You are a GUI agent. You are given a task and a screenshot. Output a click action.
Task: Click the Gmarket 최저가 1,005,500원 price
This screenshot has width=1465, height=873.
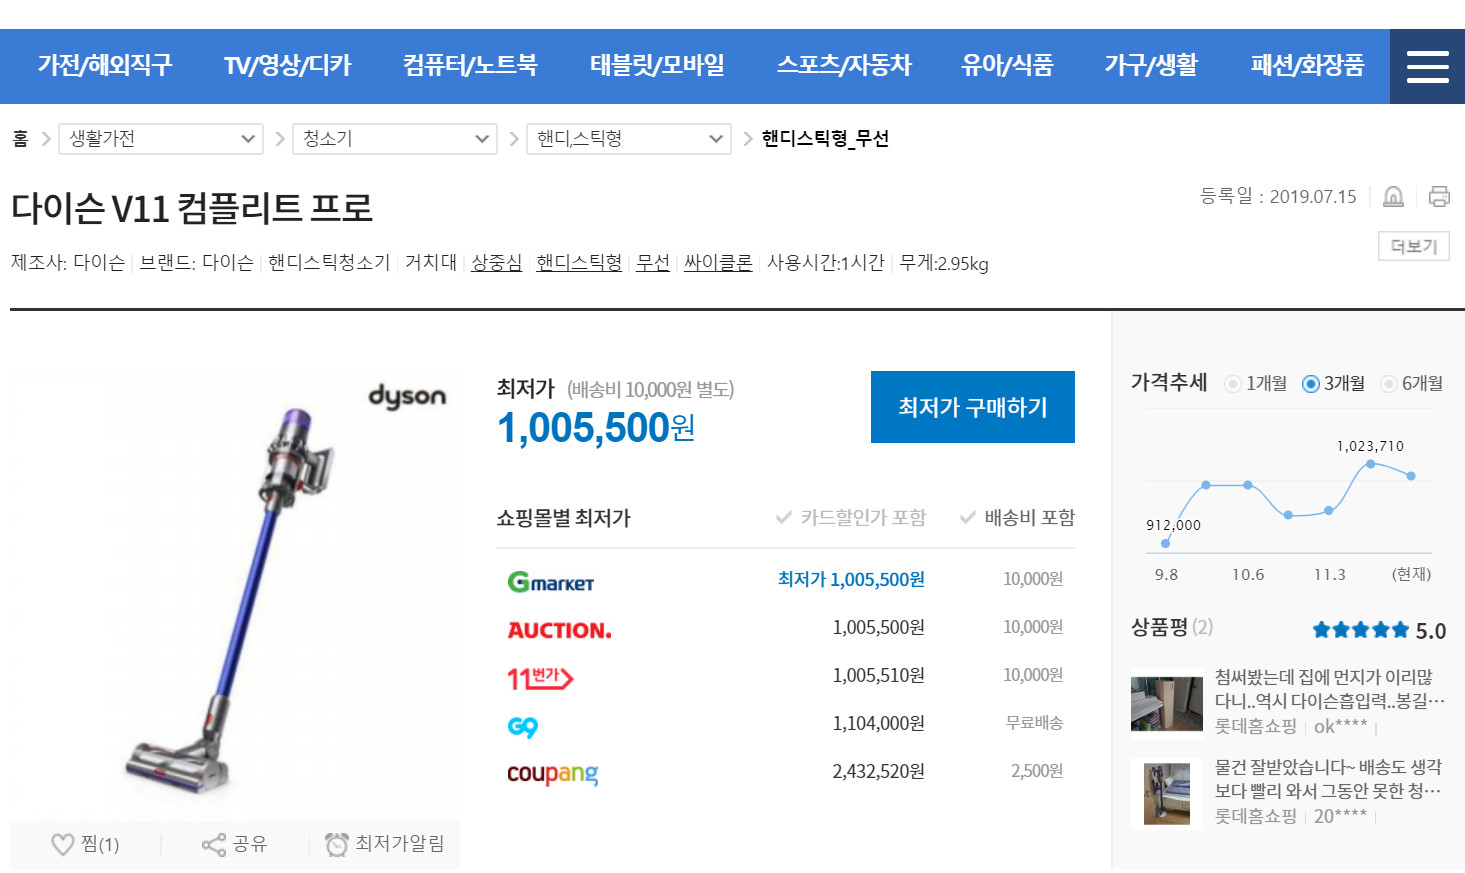[851, 579]
